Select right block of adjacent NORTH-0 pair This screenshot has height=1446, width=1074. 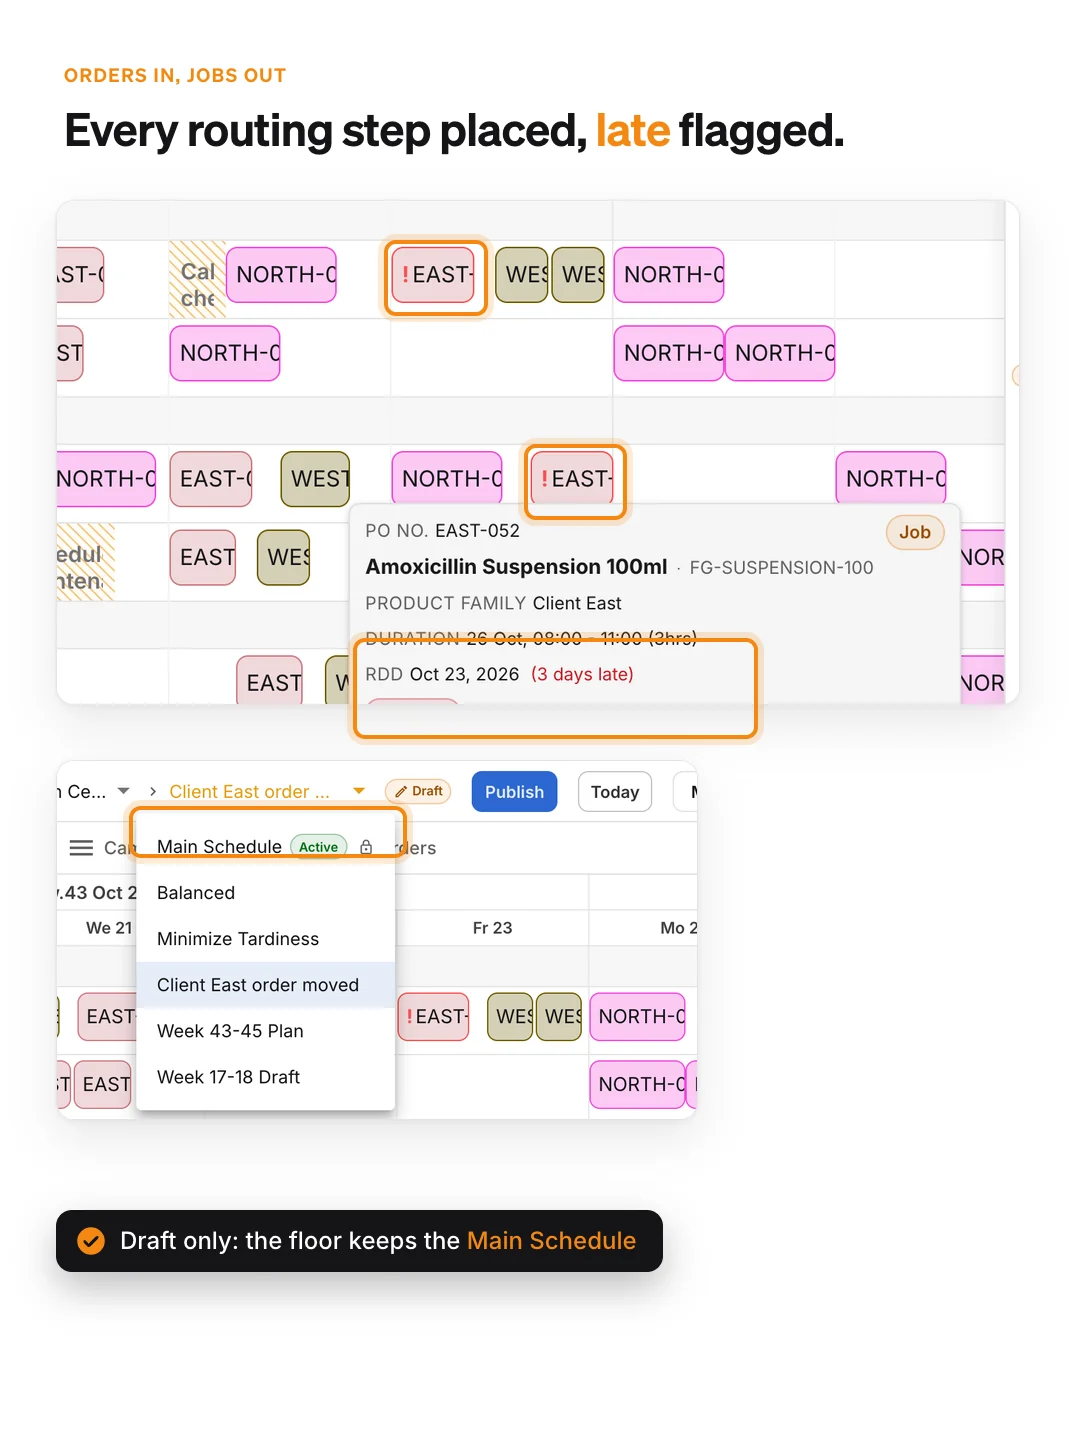tap(780, 353)
